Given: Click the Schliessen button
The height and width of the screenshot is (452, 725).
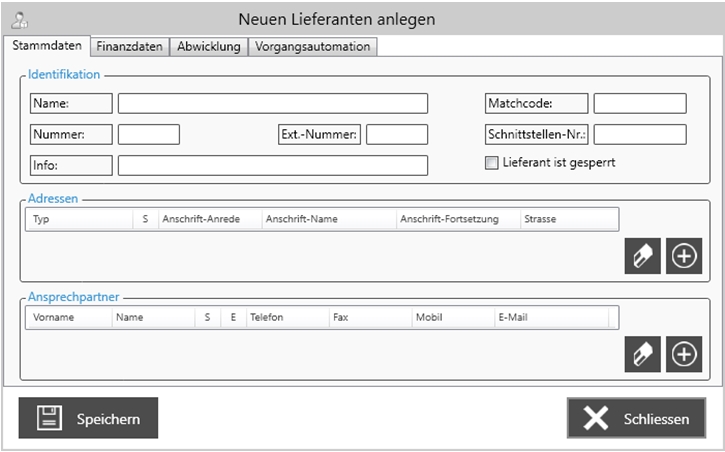Looking at the screenshot, I should [x=636, y=418].
